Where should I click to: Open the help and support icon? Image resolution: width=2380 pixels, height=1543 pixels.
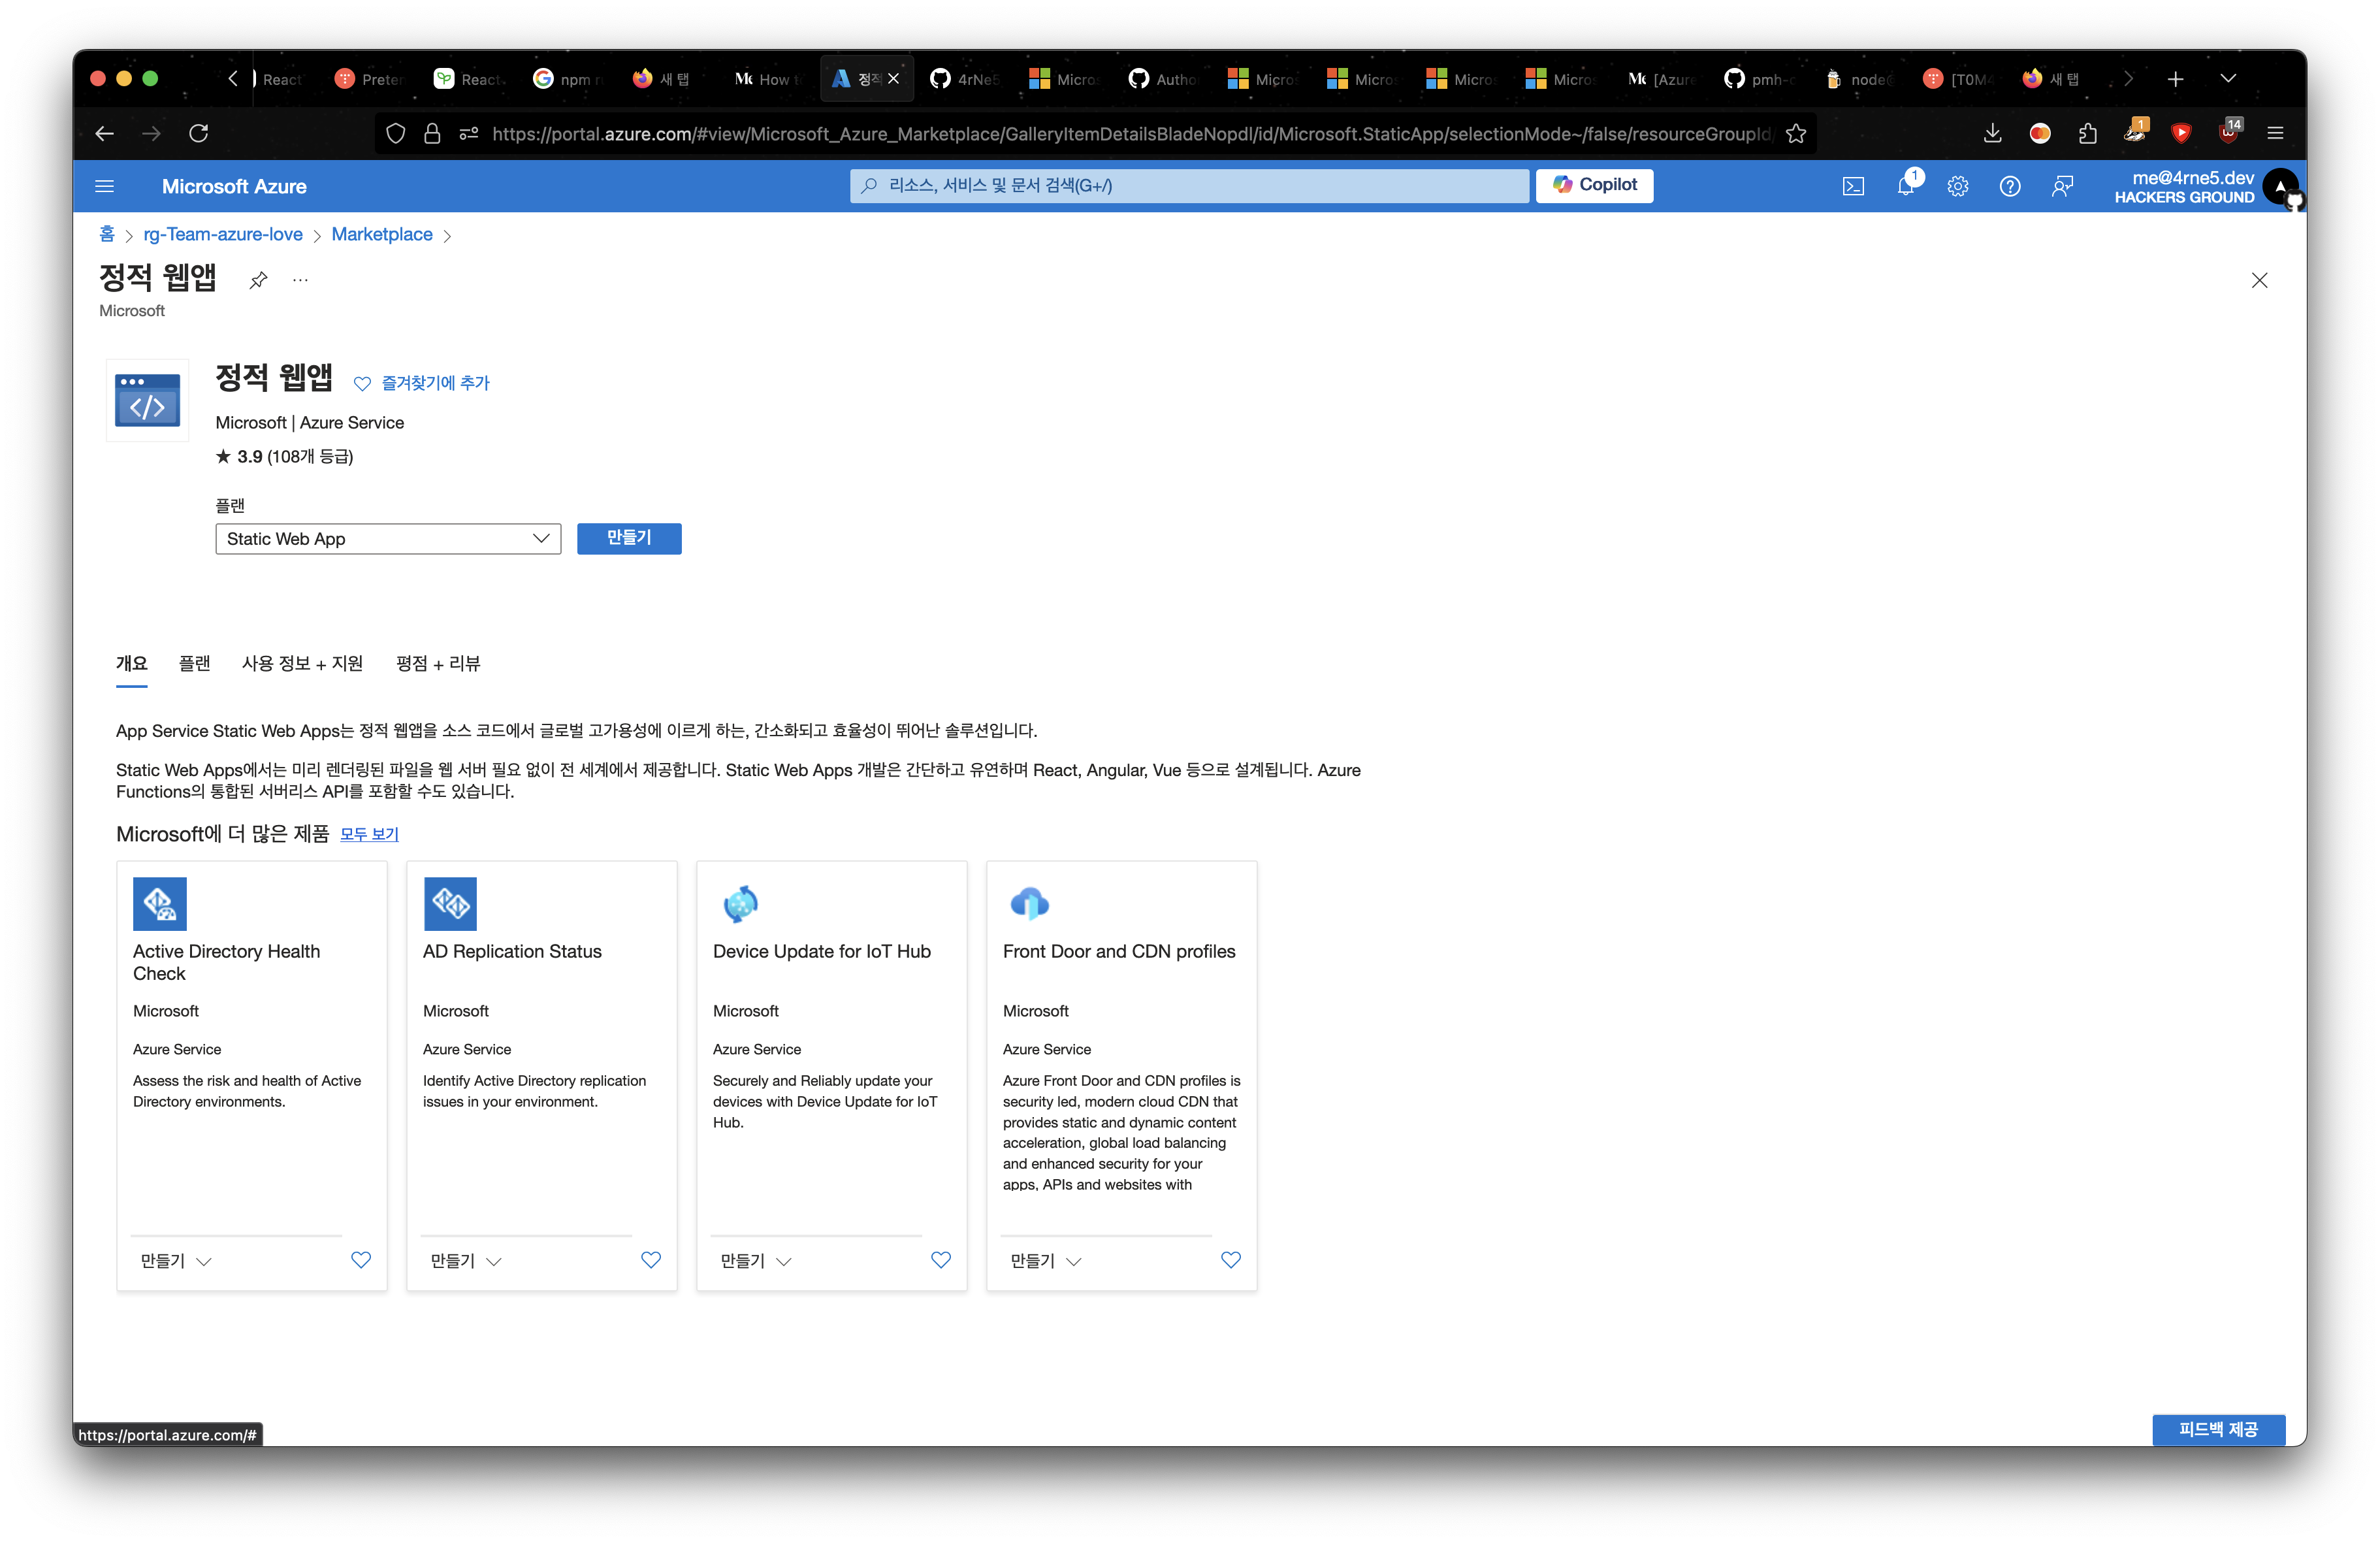coord(2010,186)
